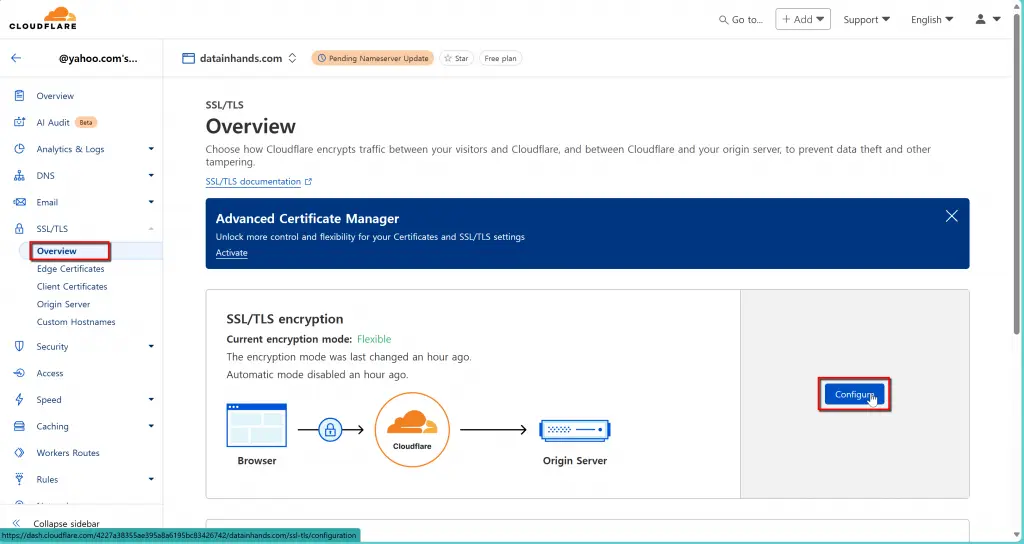1024x544 pixels.
Task: Click the Rules funnel icon
Action: (20, 479)
